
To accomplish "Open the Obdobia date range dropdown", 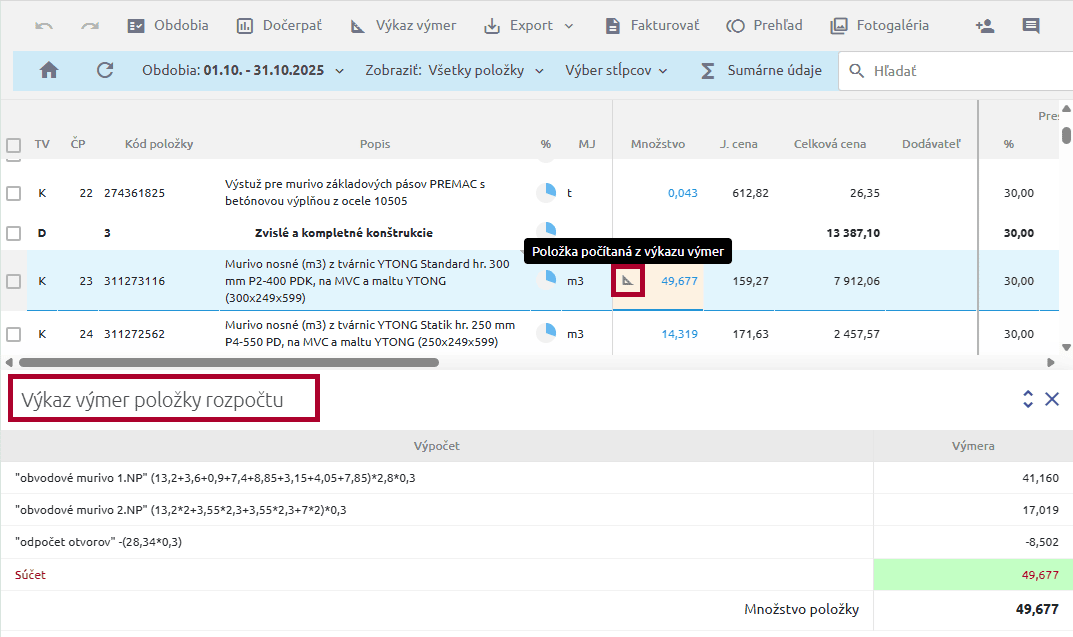I will 243,71.
